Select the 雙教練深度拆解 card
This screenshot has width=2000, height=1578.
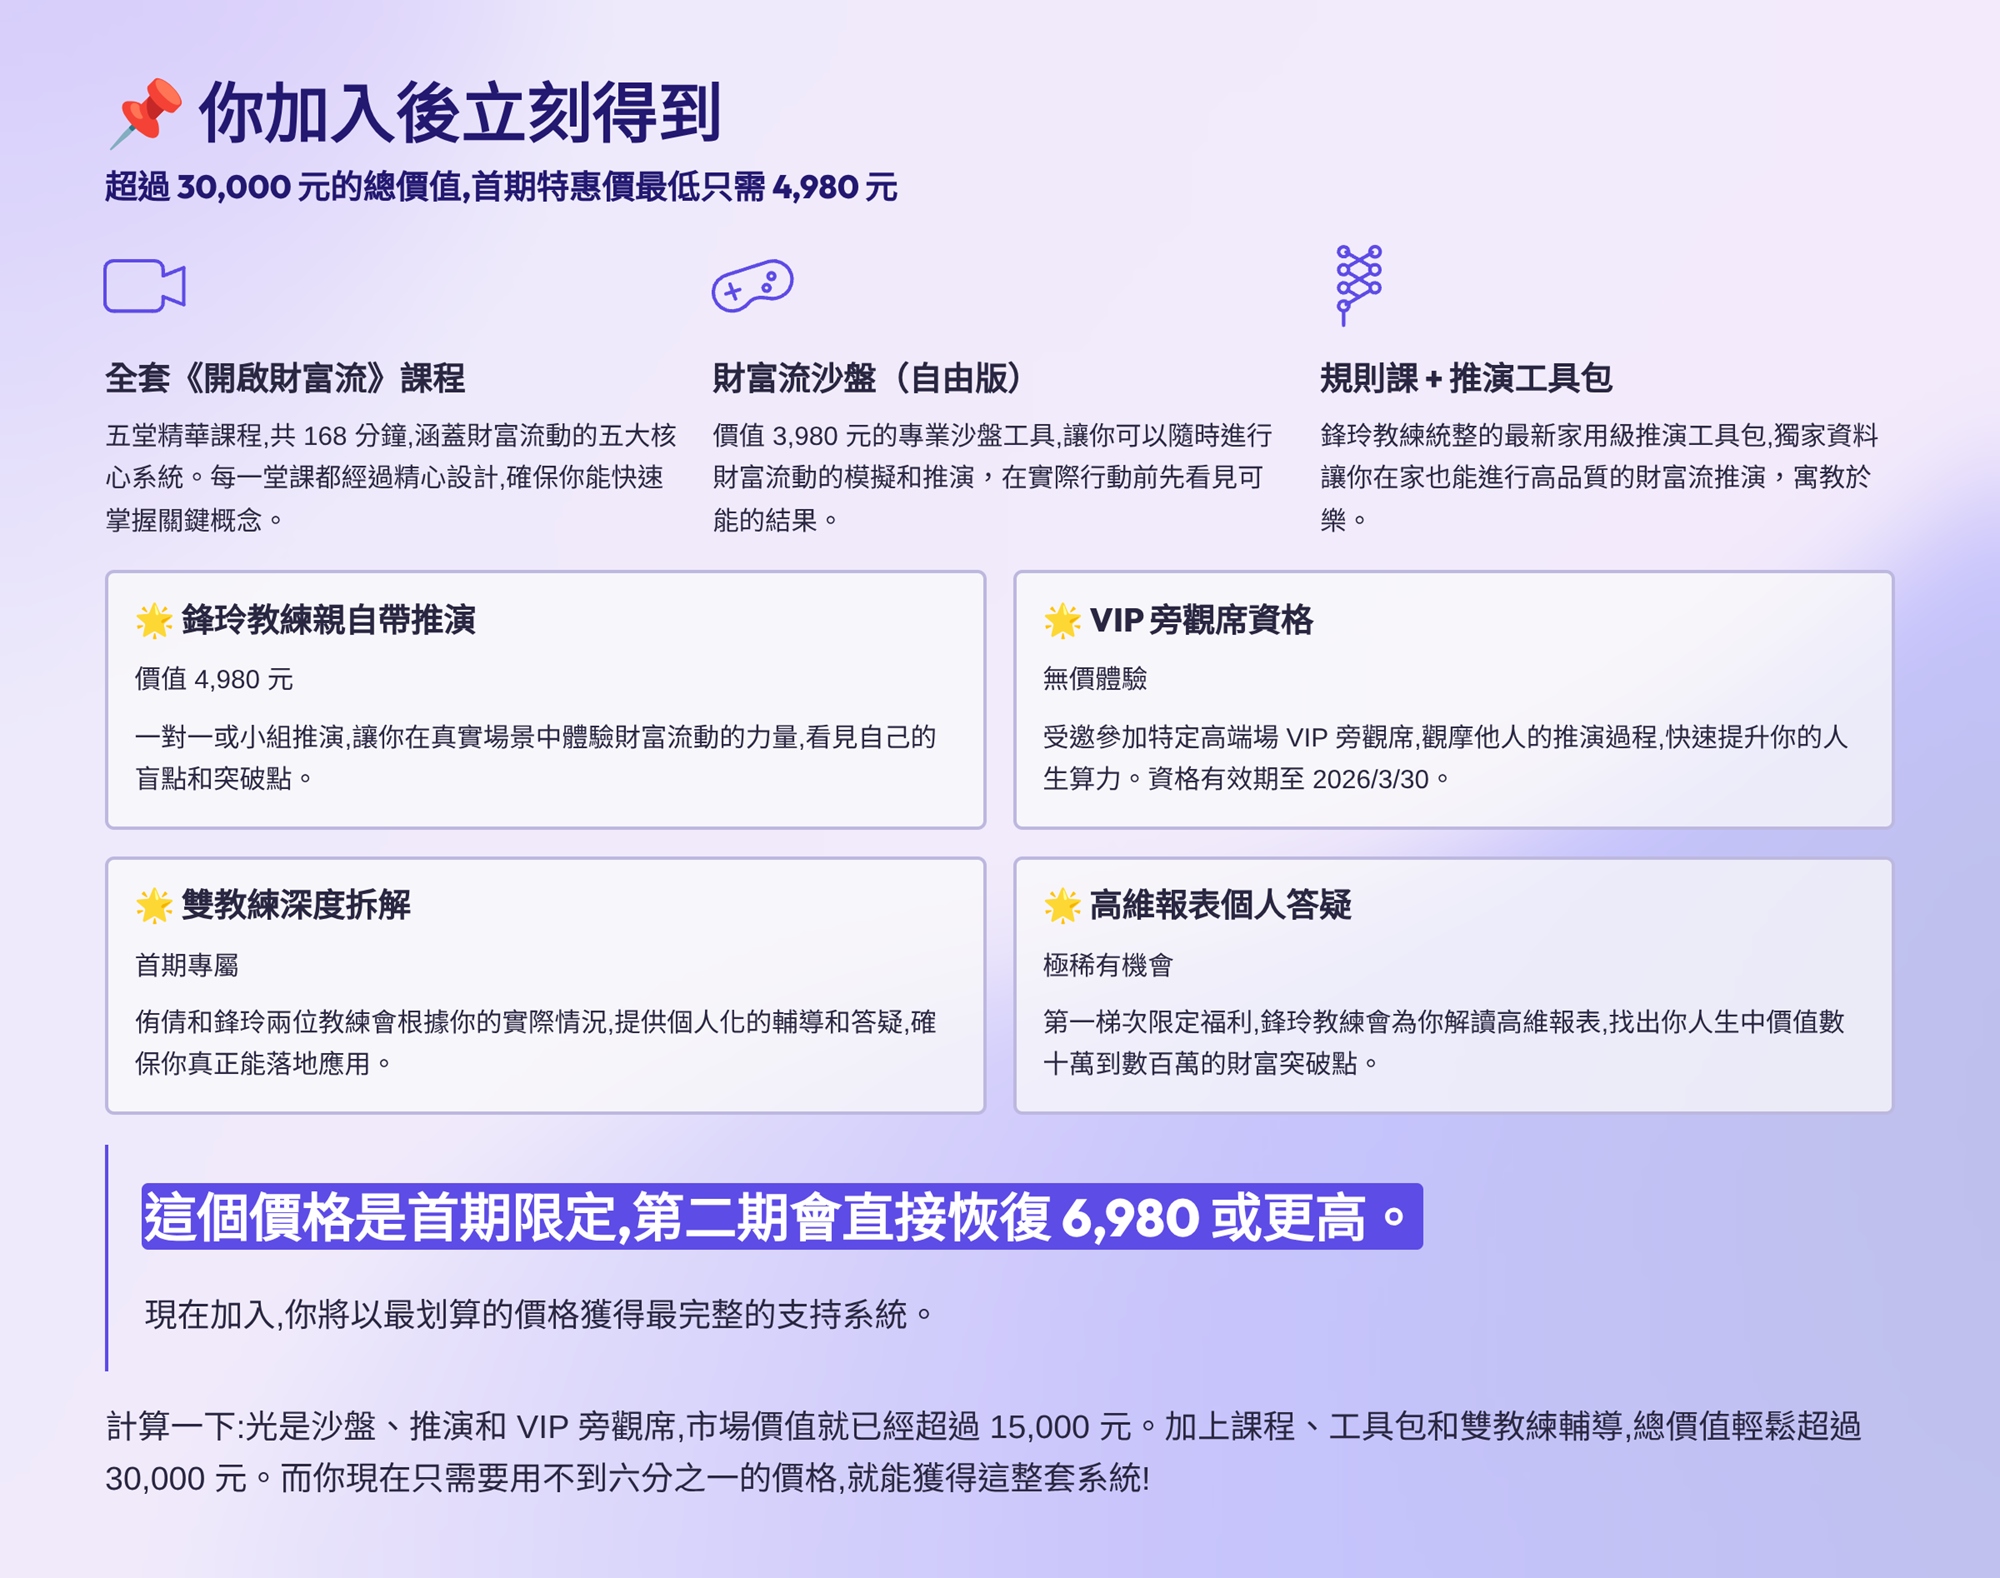coord(545,984)
